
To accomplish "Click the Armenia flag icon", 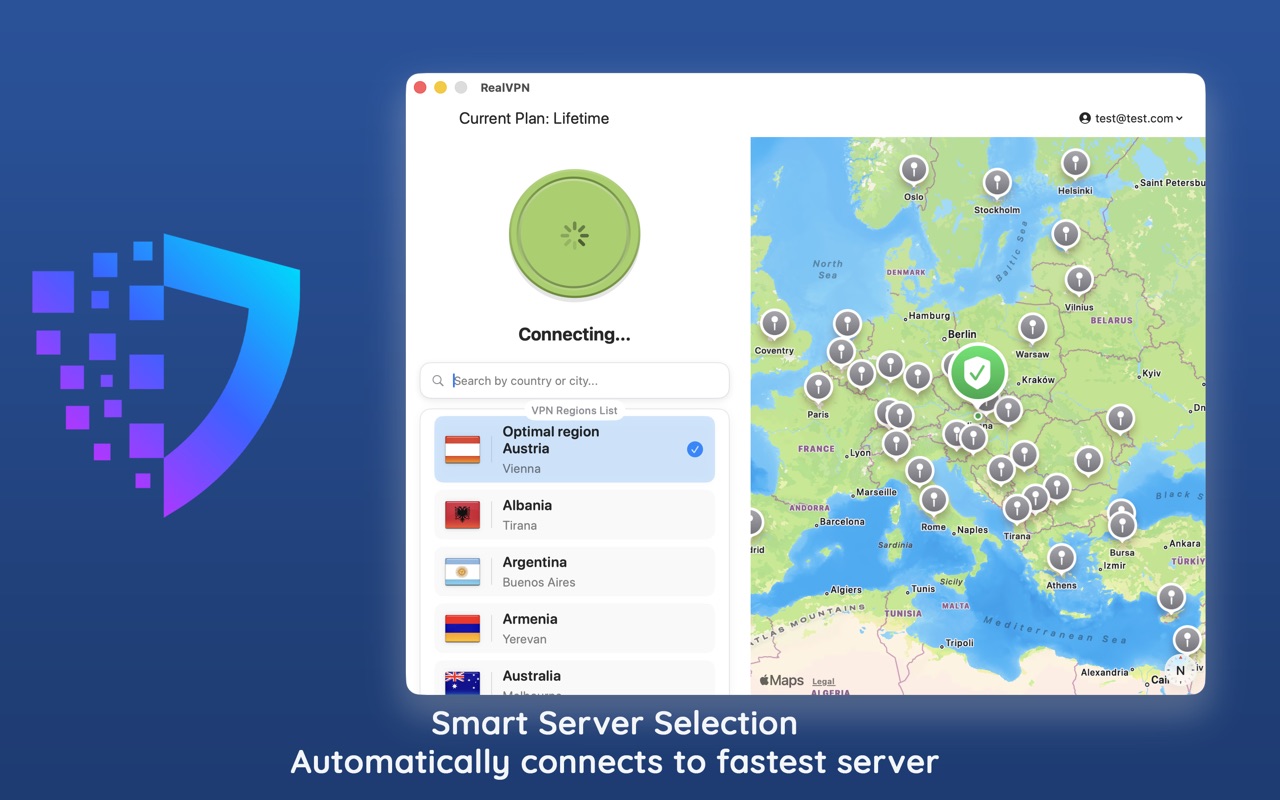I will click(463, 628).
